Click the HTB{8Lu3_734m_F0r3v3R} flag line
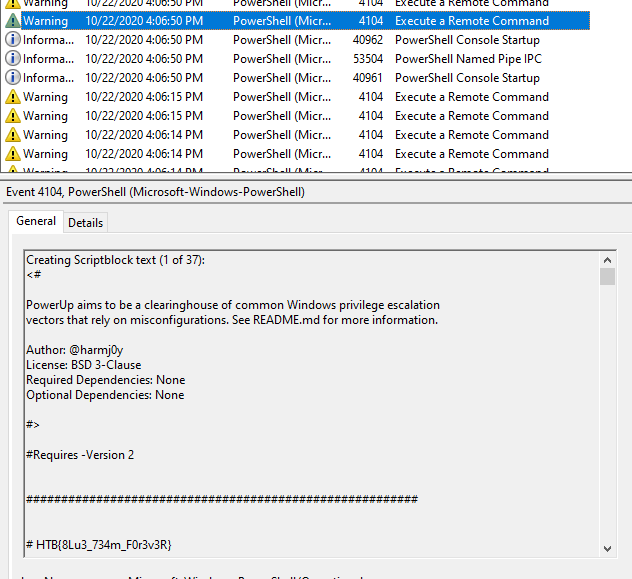 tap(99, 545)
